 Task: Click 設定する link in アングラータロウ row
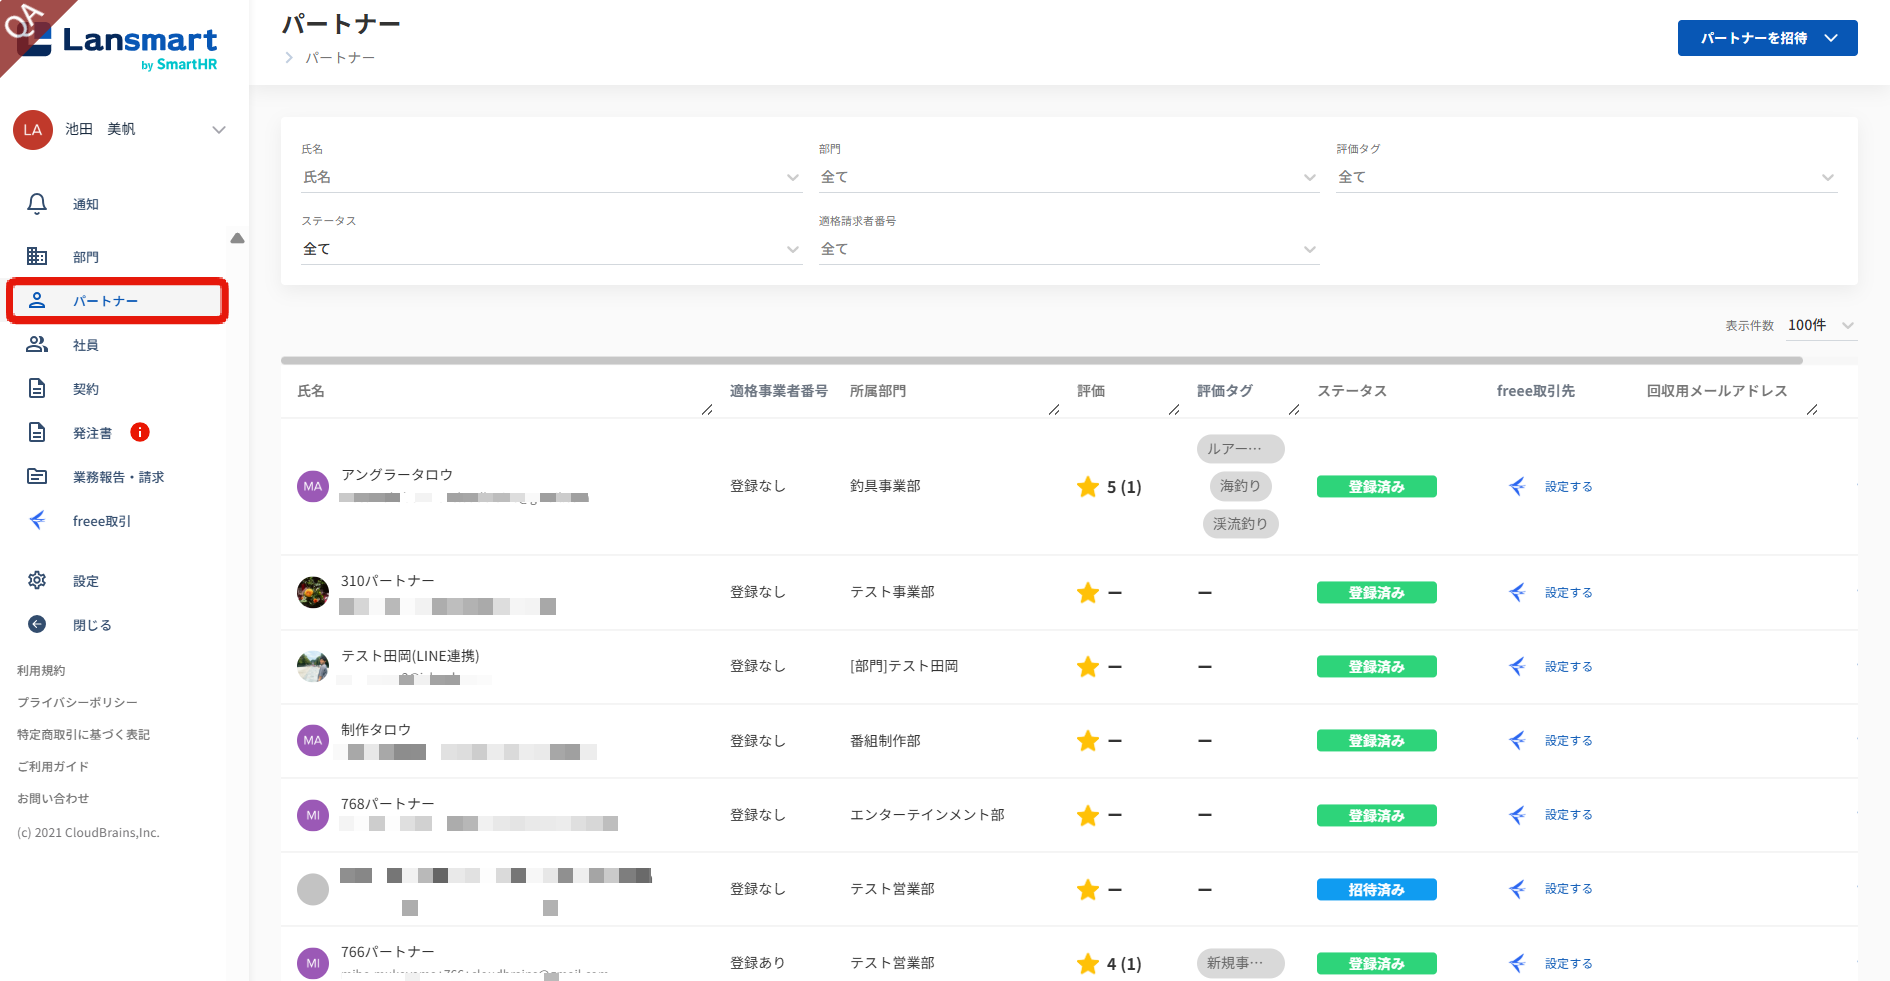(1568, 487)
